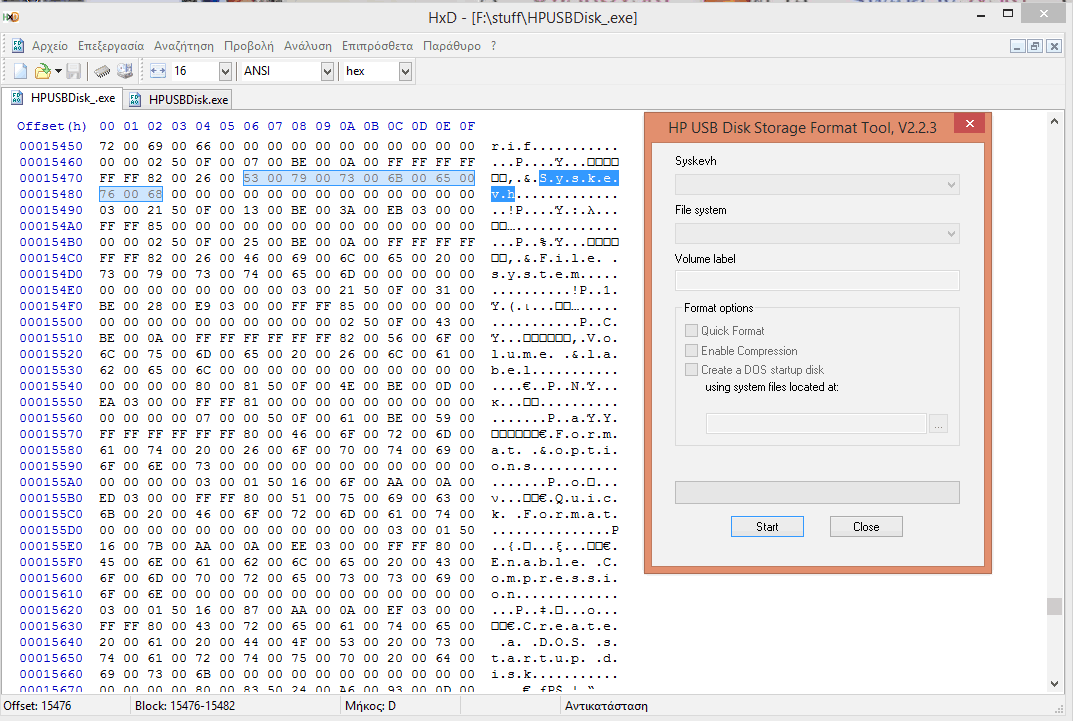Image resolution: width=1073 pixels, height=721 pixels.
Task: Open the recent files arrow beside Open
Action: point(58,71)
